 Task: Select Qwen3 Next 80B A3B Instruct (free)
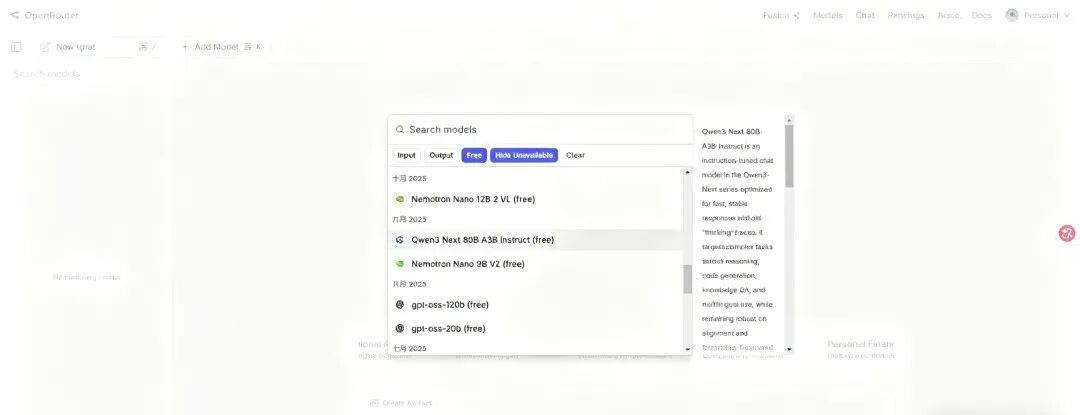[x=536, y=240]
